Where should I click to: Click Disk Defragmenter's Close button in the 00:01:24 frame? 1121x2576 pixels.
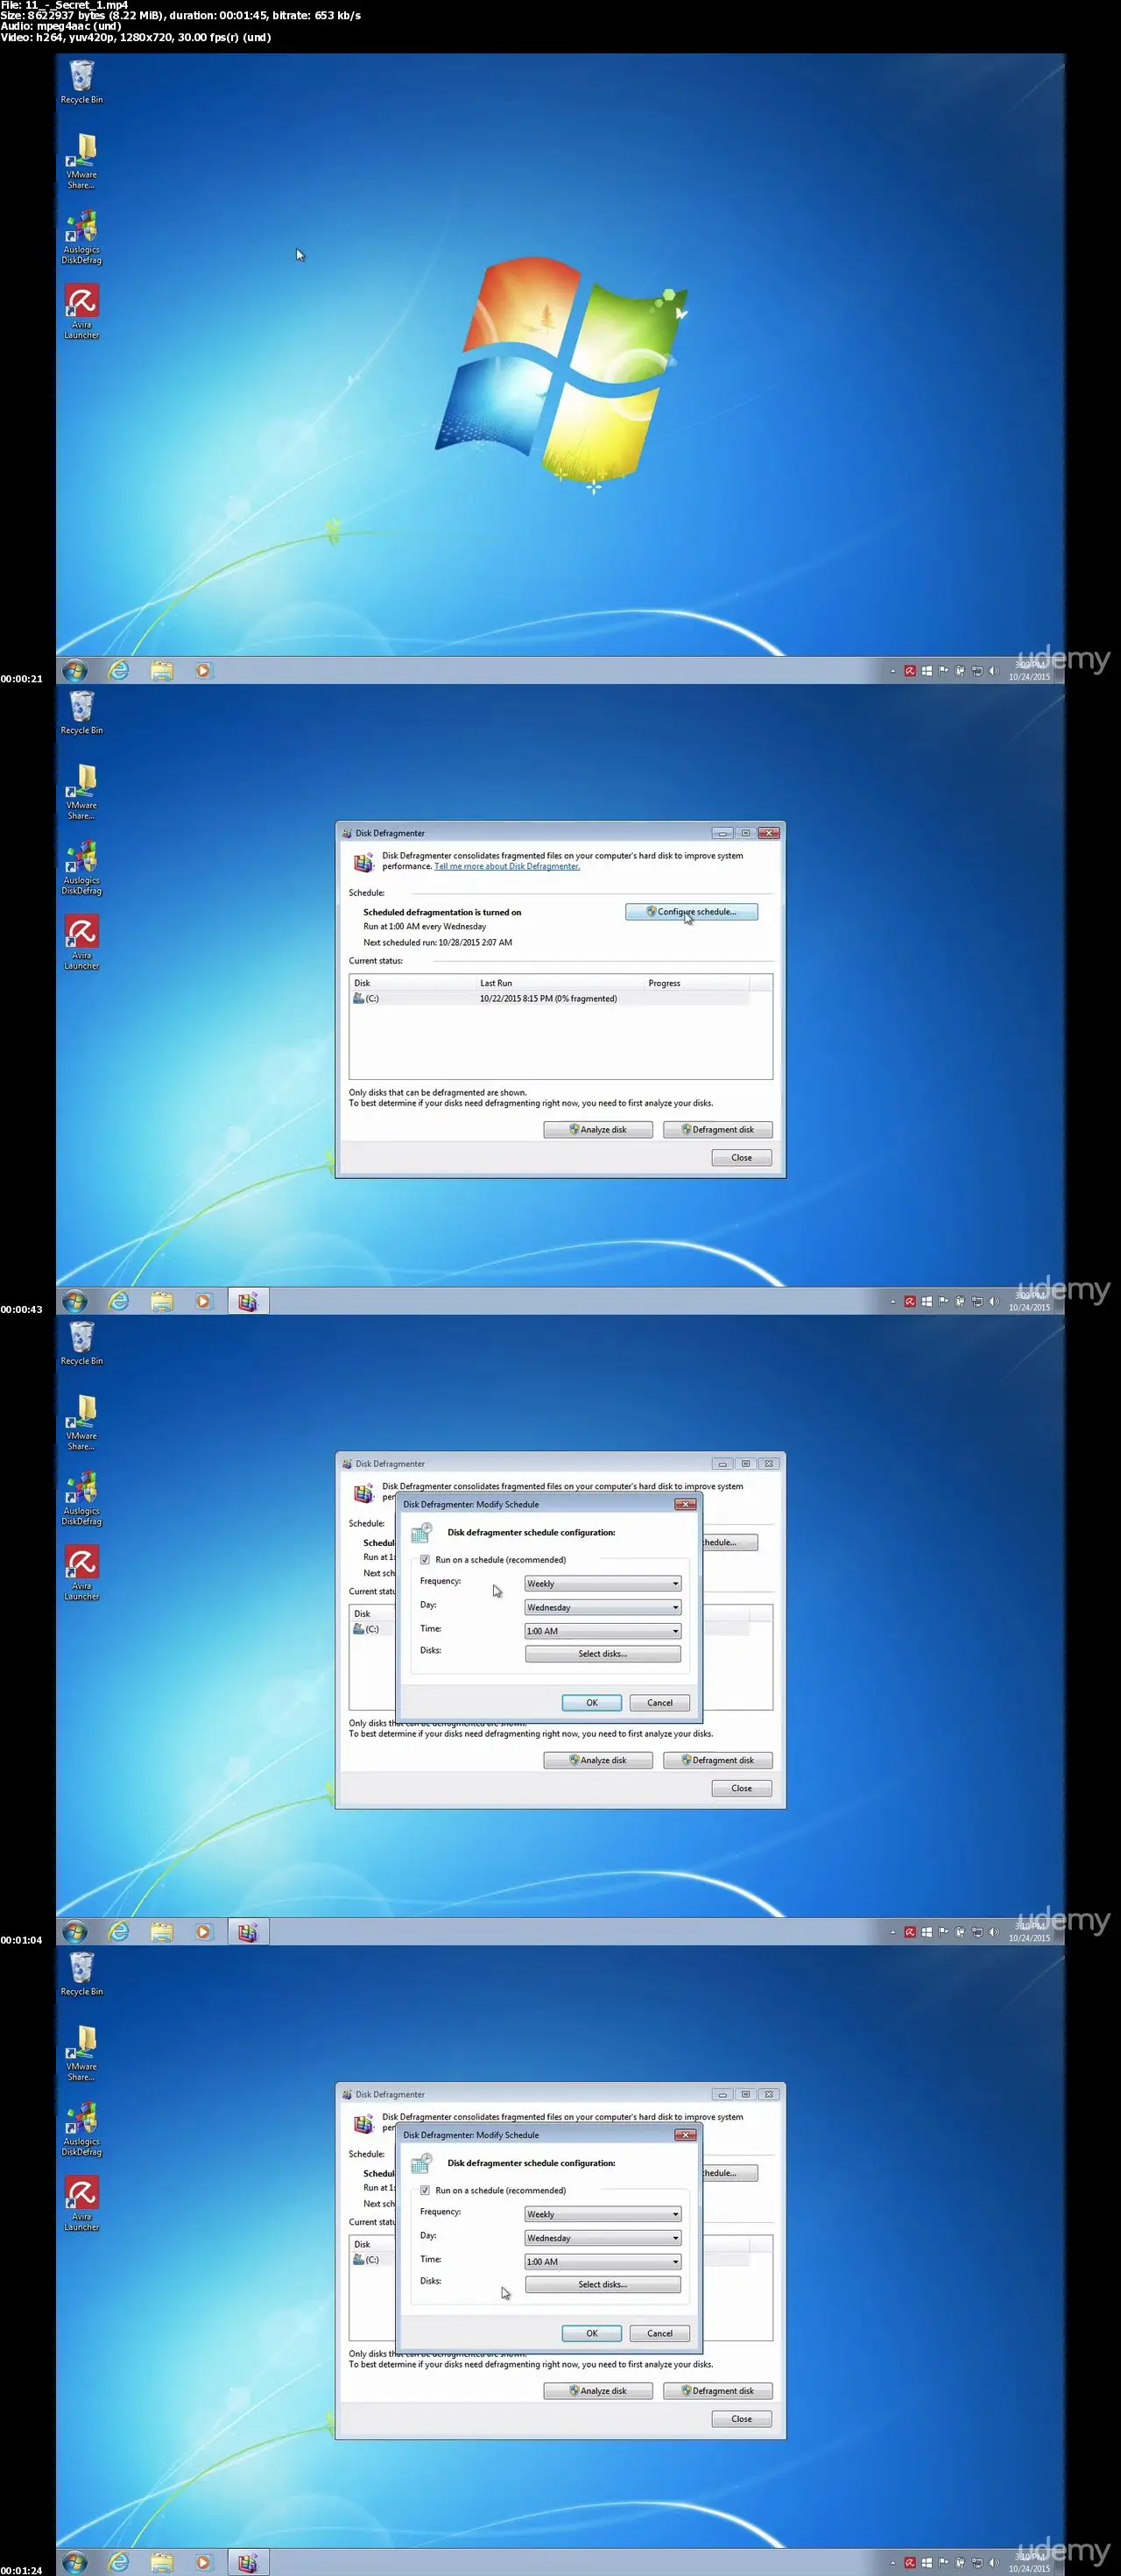[741, 2419]
